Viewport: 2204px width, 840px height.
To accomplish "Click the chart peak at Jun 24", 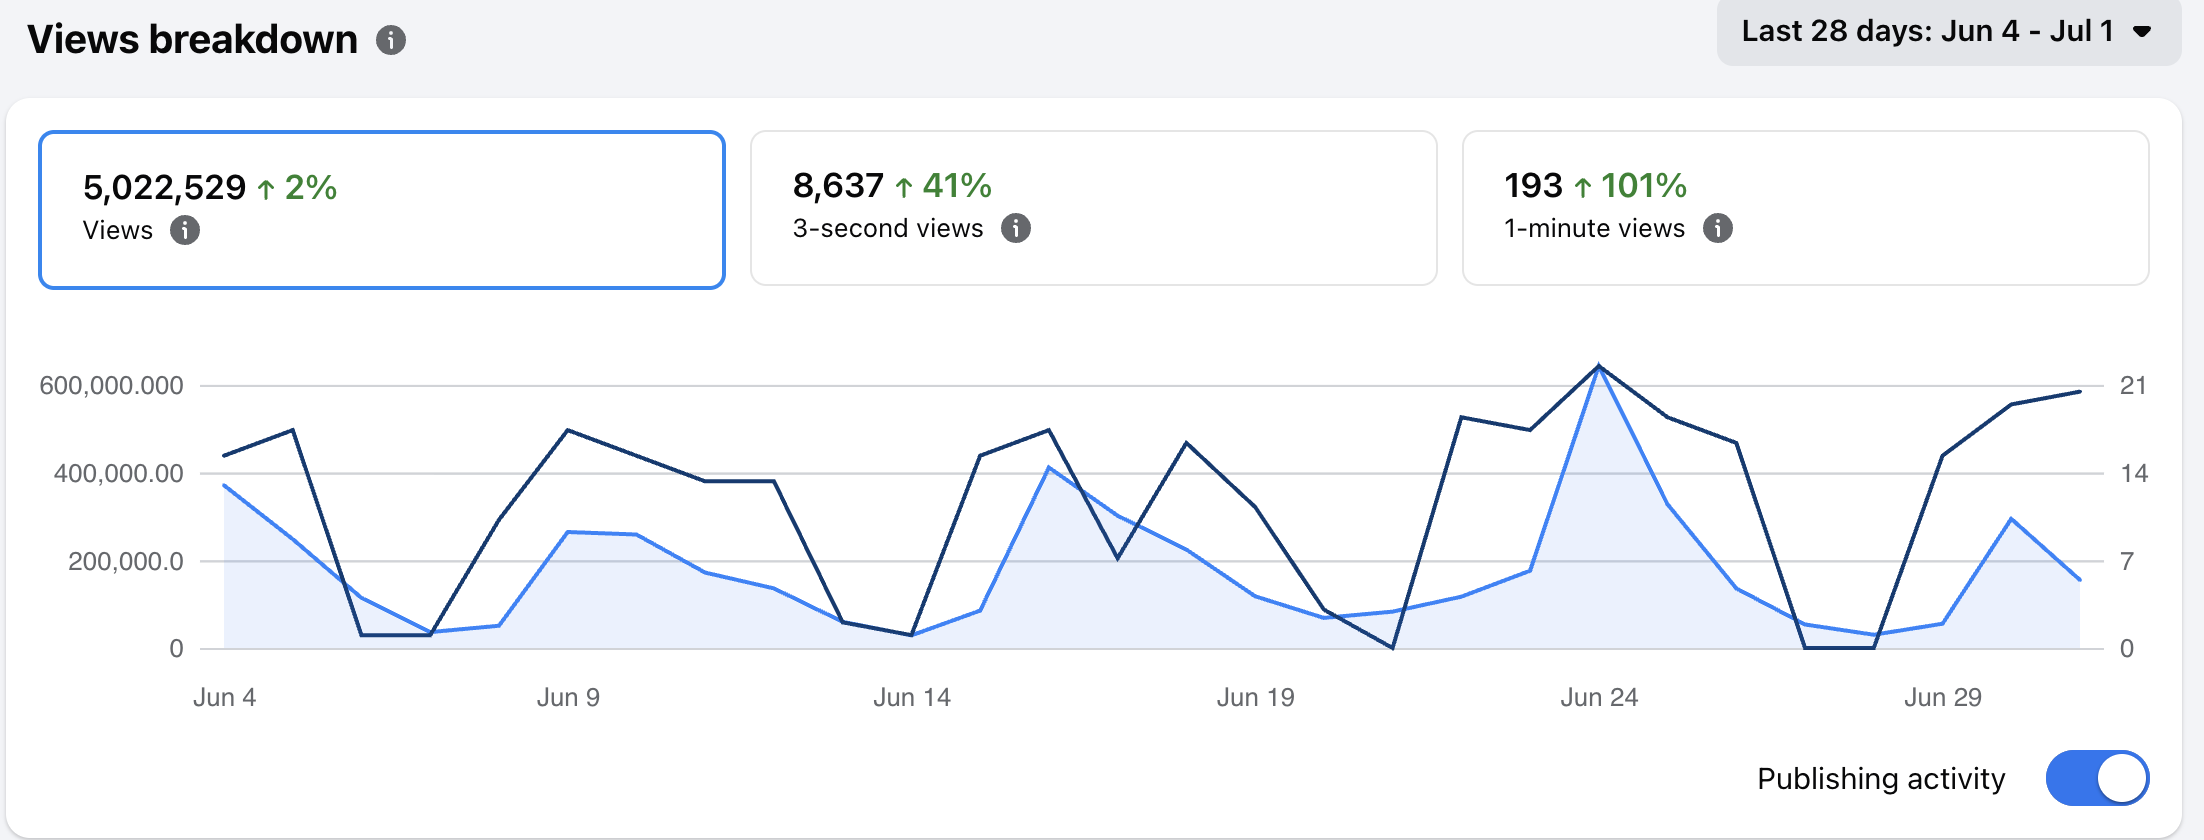I will pos(1599,367).
